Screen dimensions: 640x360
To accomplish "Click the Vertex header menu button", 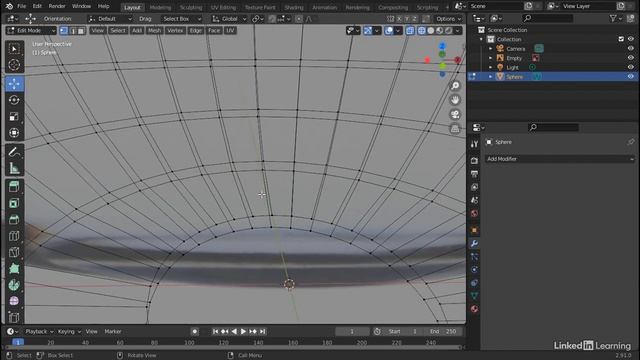I will click(x=175, y=31).
